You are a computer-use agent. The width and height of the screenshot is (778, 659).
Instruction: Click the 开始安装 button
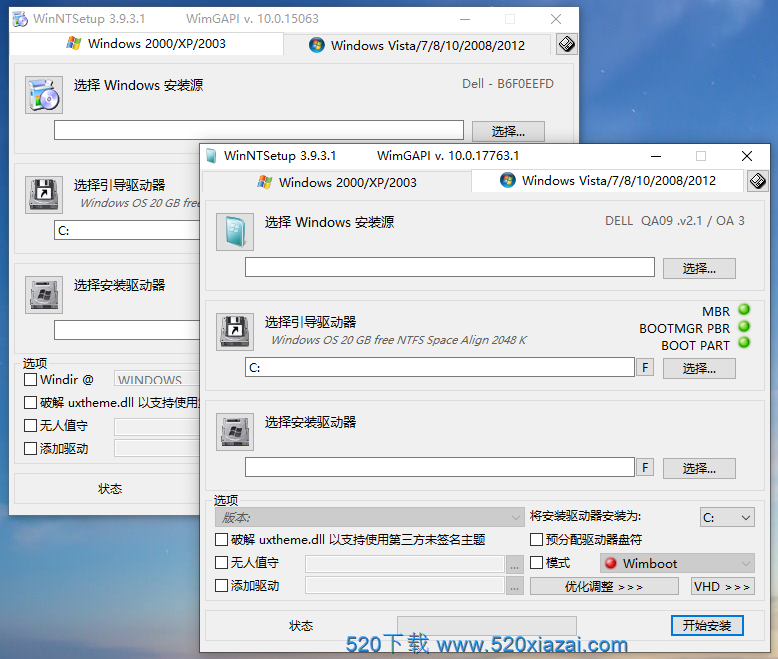(x=707, y=625)
